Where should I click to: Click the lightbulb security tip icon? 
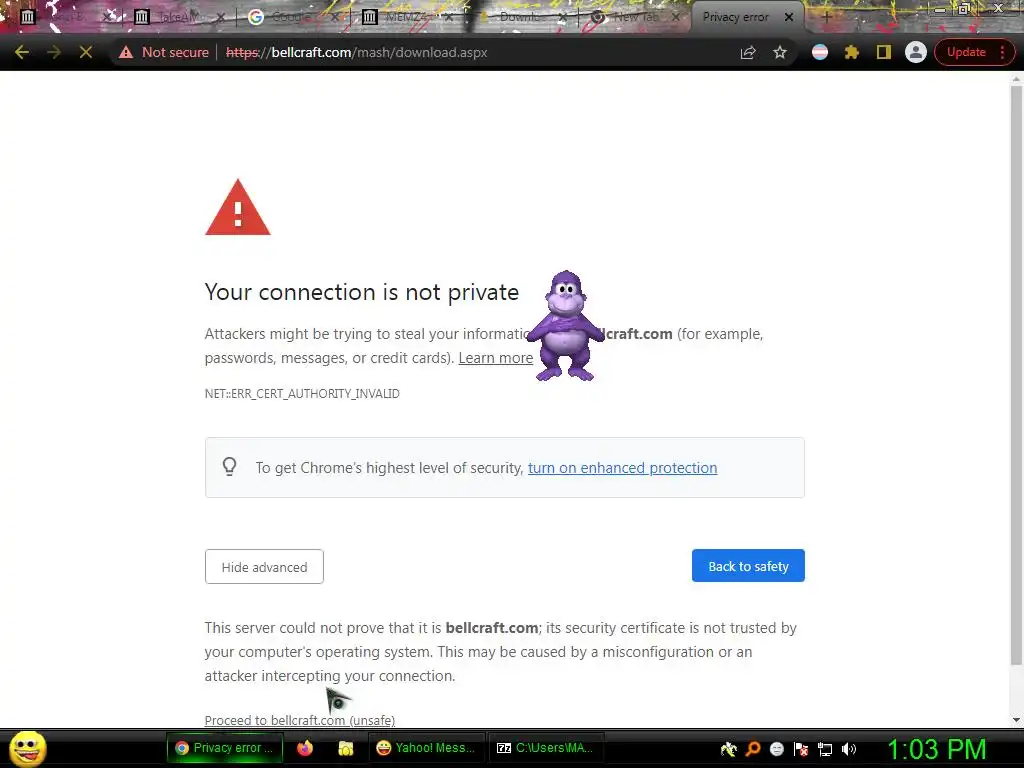pos(229,466)
